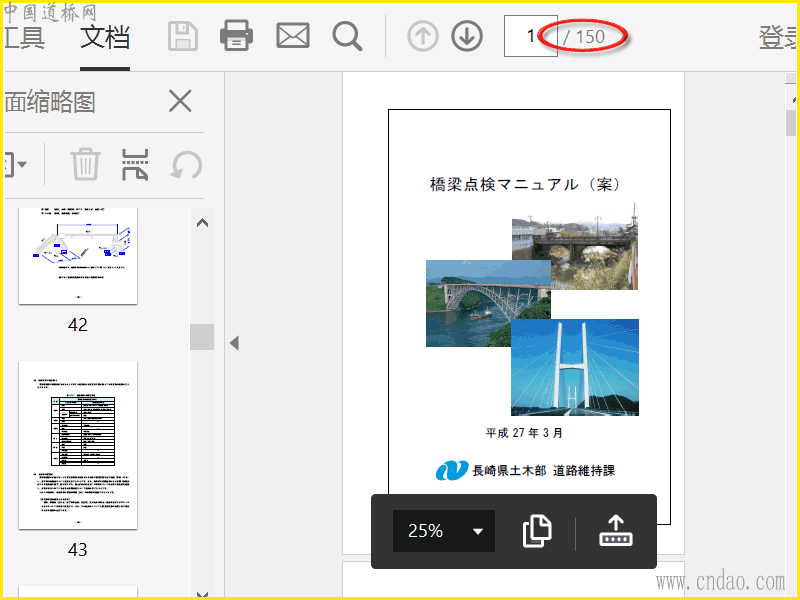The image size is (800, 600).
Task: Rotate the page with rotate icon
Action: coord(186,165)
